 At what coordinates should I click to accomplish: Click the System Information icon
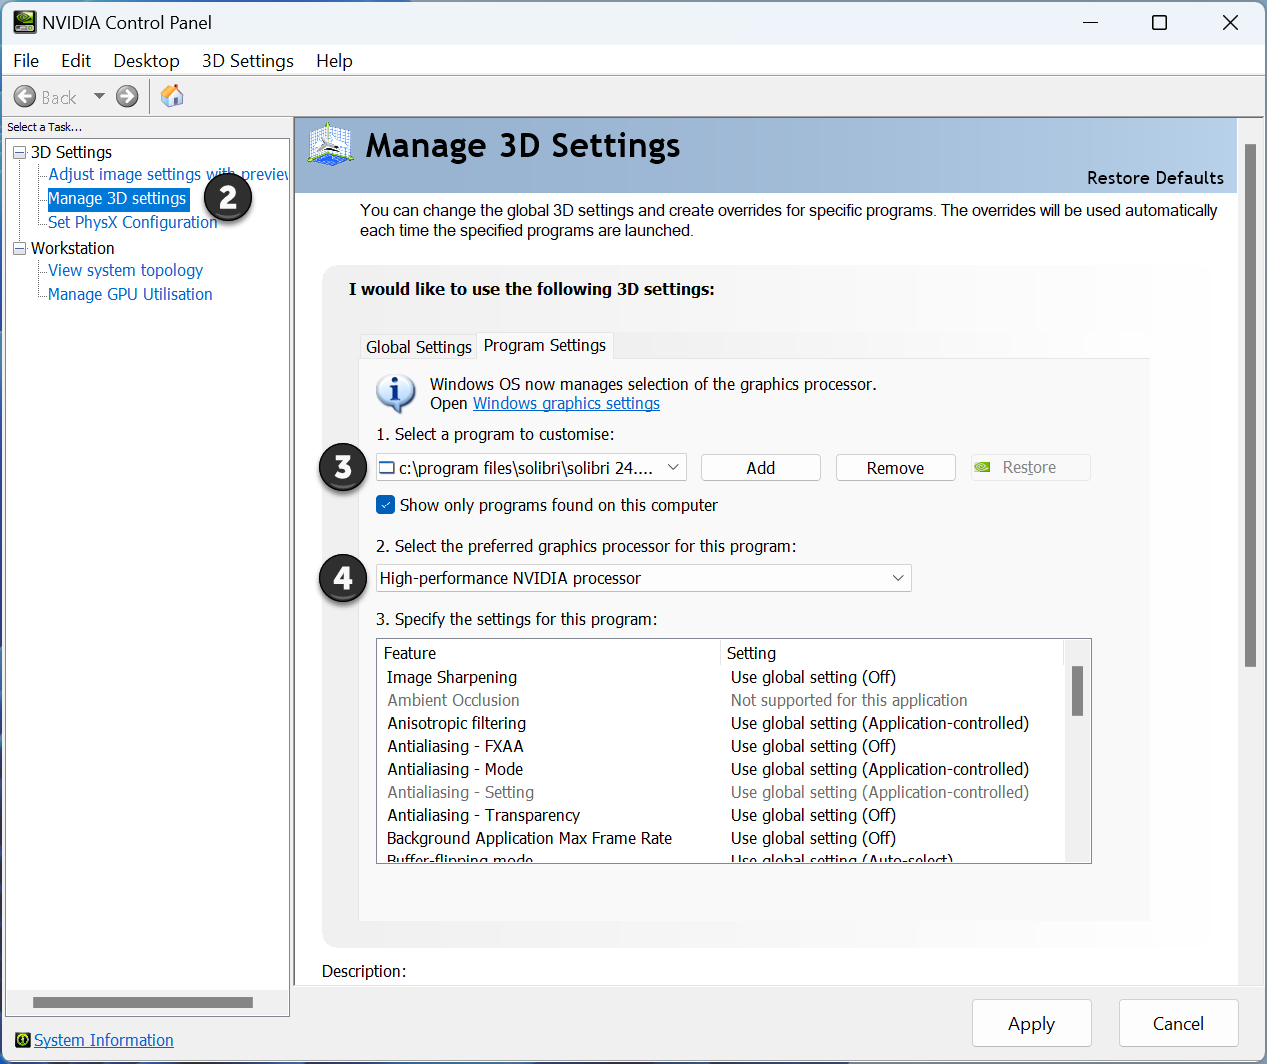23,1040
